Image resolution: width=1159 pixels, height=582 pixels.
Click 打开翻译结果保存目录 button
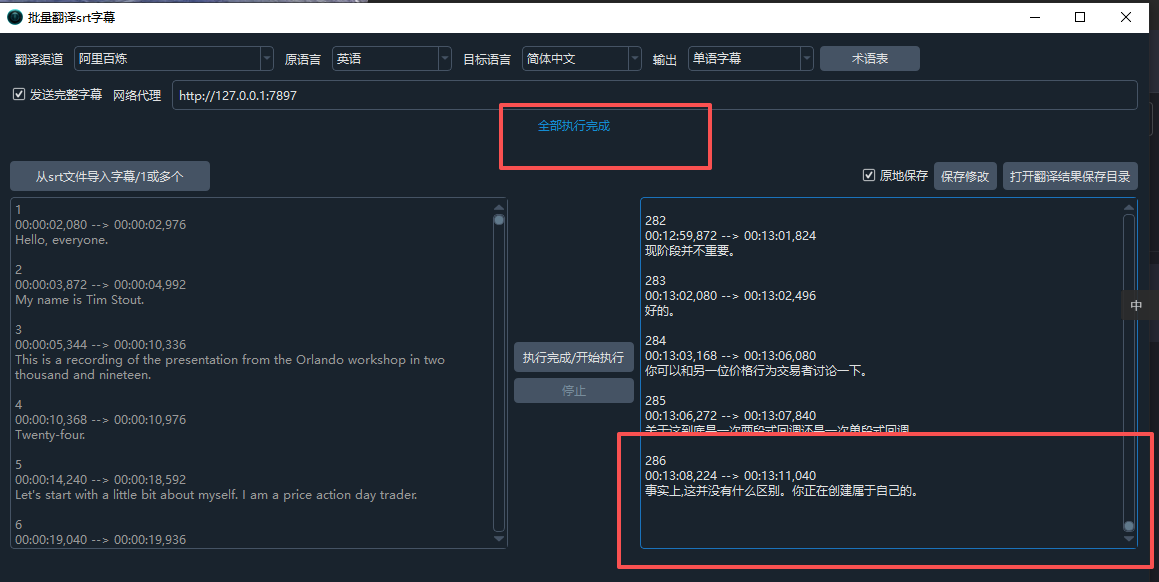[x=1070, y=176]
